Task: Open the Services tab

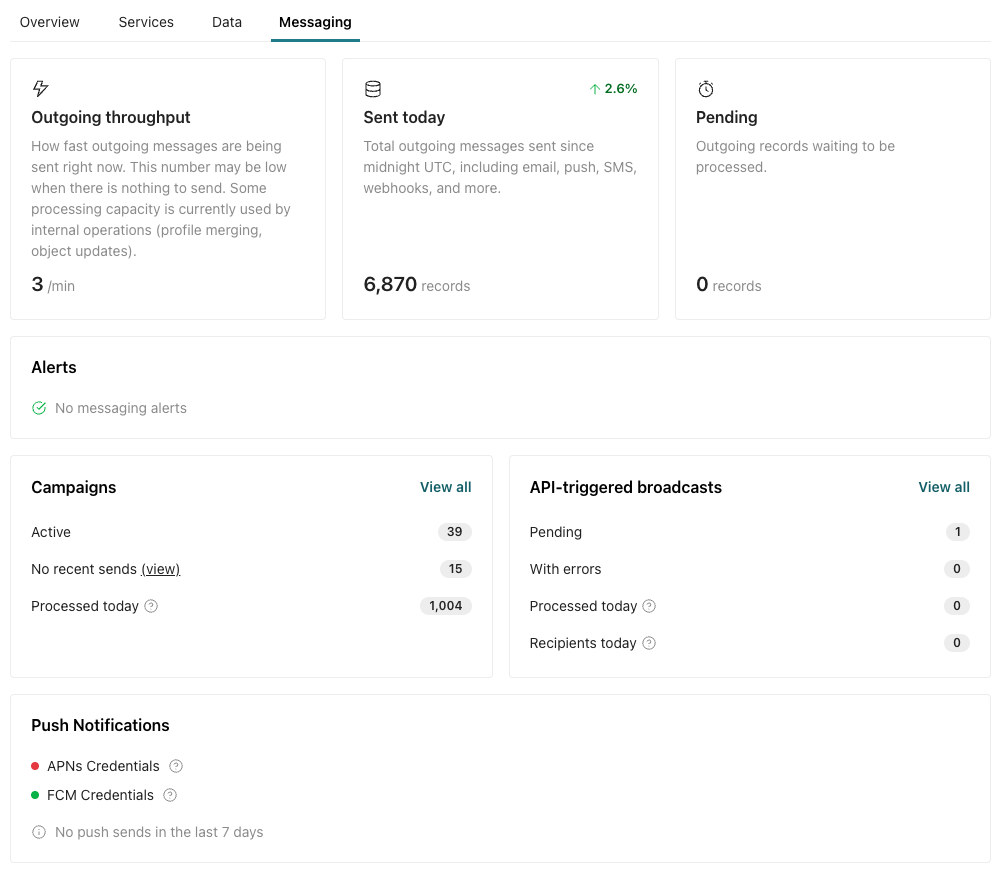Action: click(x=146, y=21)
